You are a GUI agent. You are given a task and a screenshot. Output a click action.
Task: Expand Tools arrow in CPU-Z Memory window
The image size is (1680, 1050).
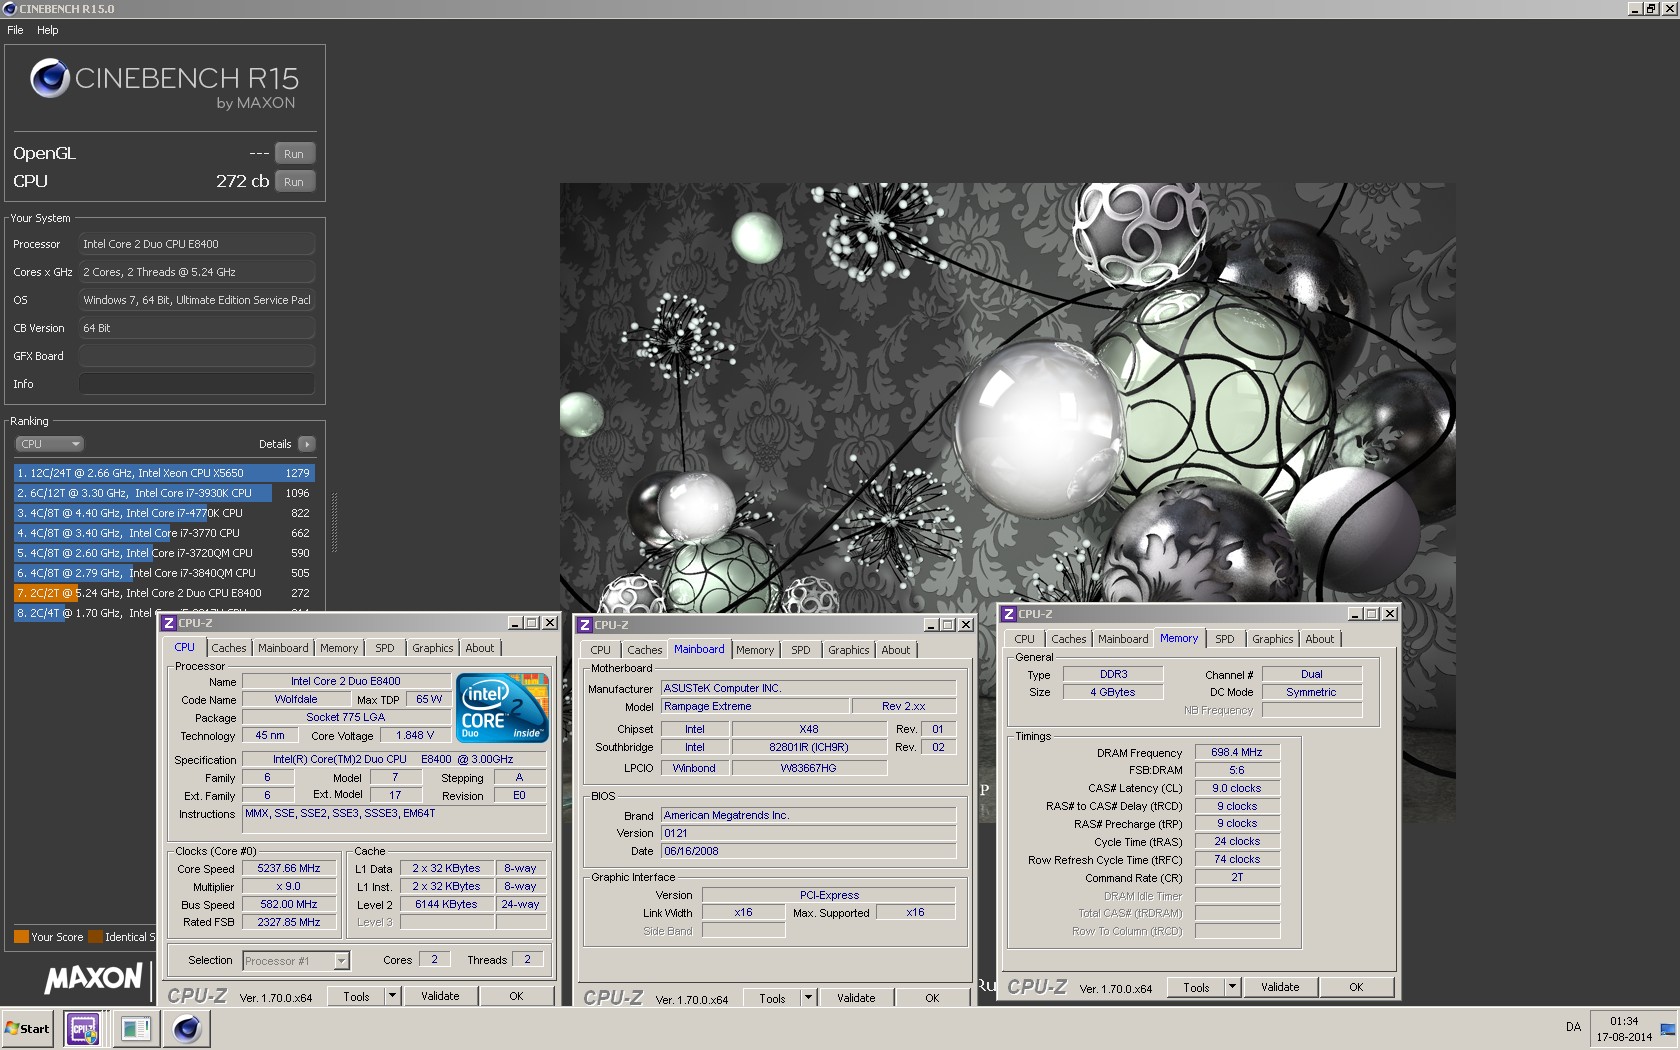1232,987
